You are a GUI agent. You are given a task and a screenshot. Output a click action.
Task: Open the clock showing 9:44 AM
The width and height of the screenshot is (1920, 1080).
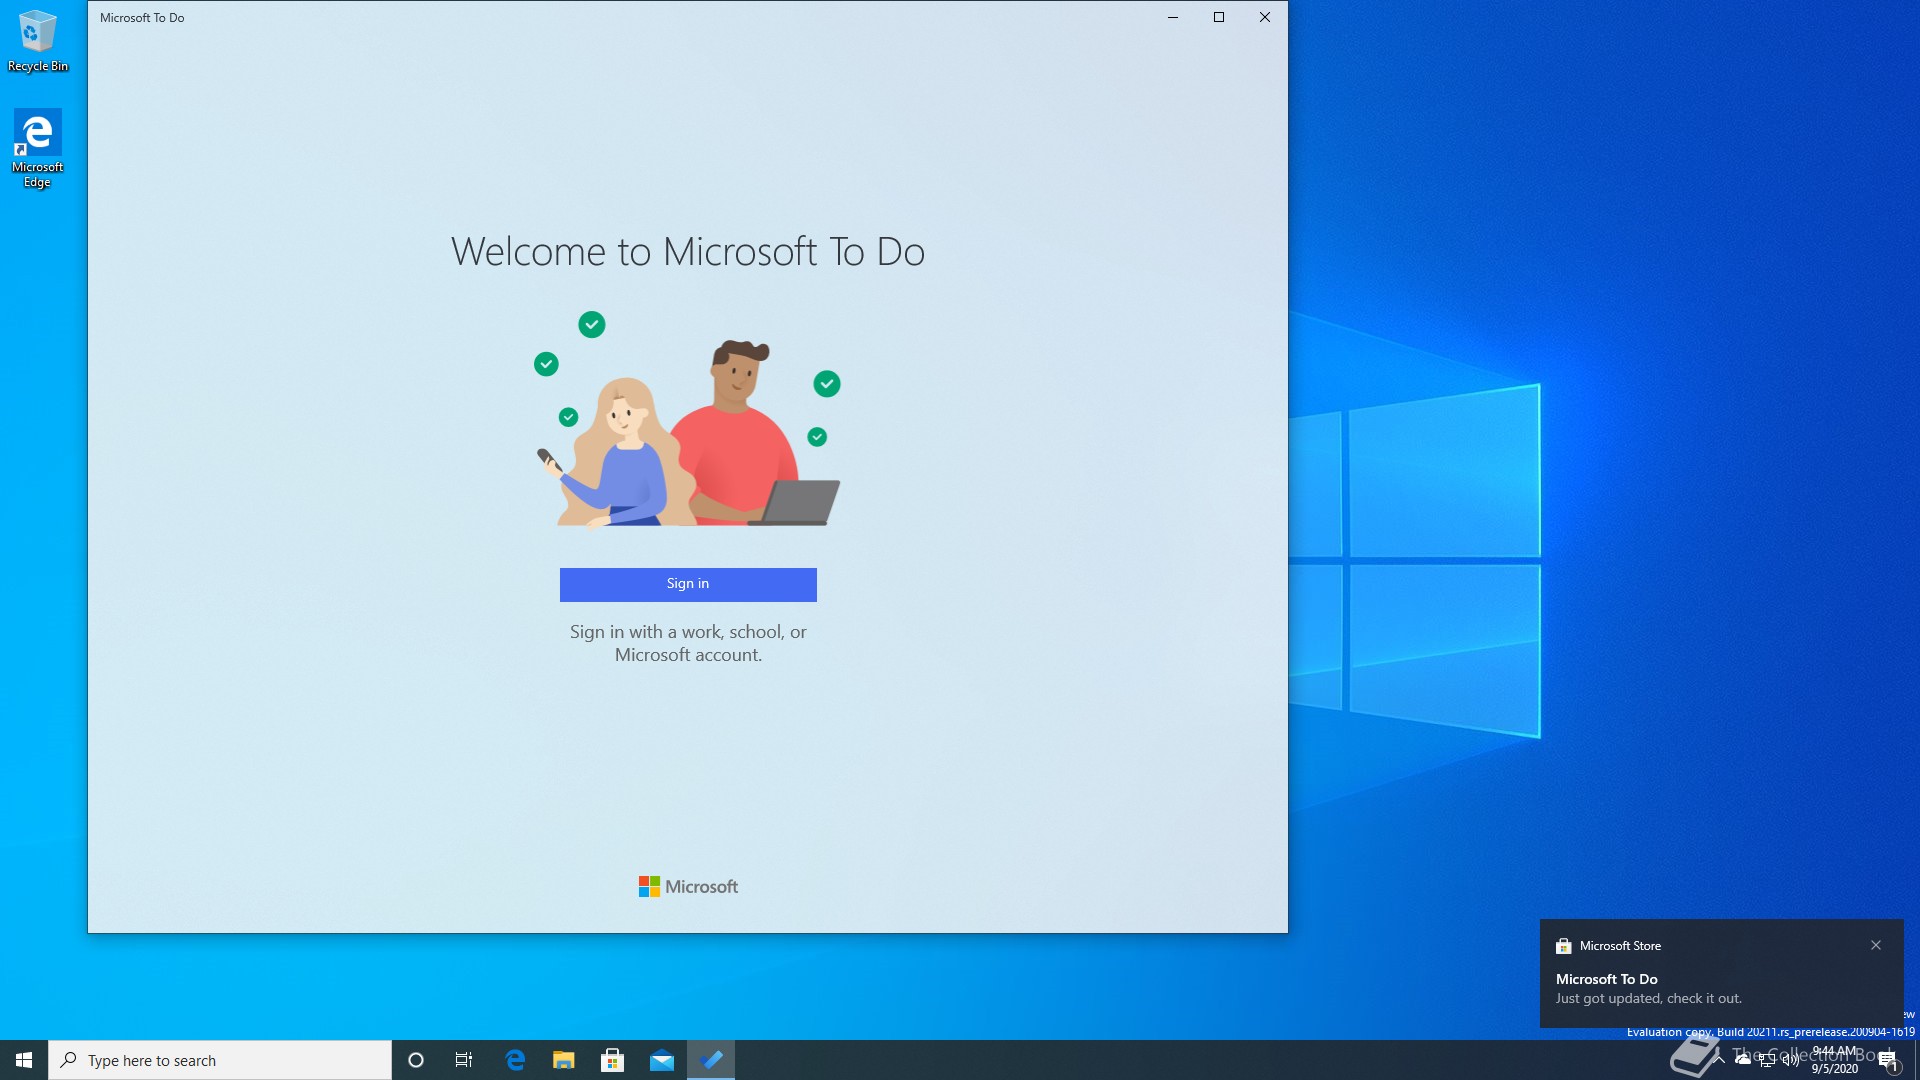[1834, 1060]
